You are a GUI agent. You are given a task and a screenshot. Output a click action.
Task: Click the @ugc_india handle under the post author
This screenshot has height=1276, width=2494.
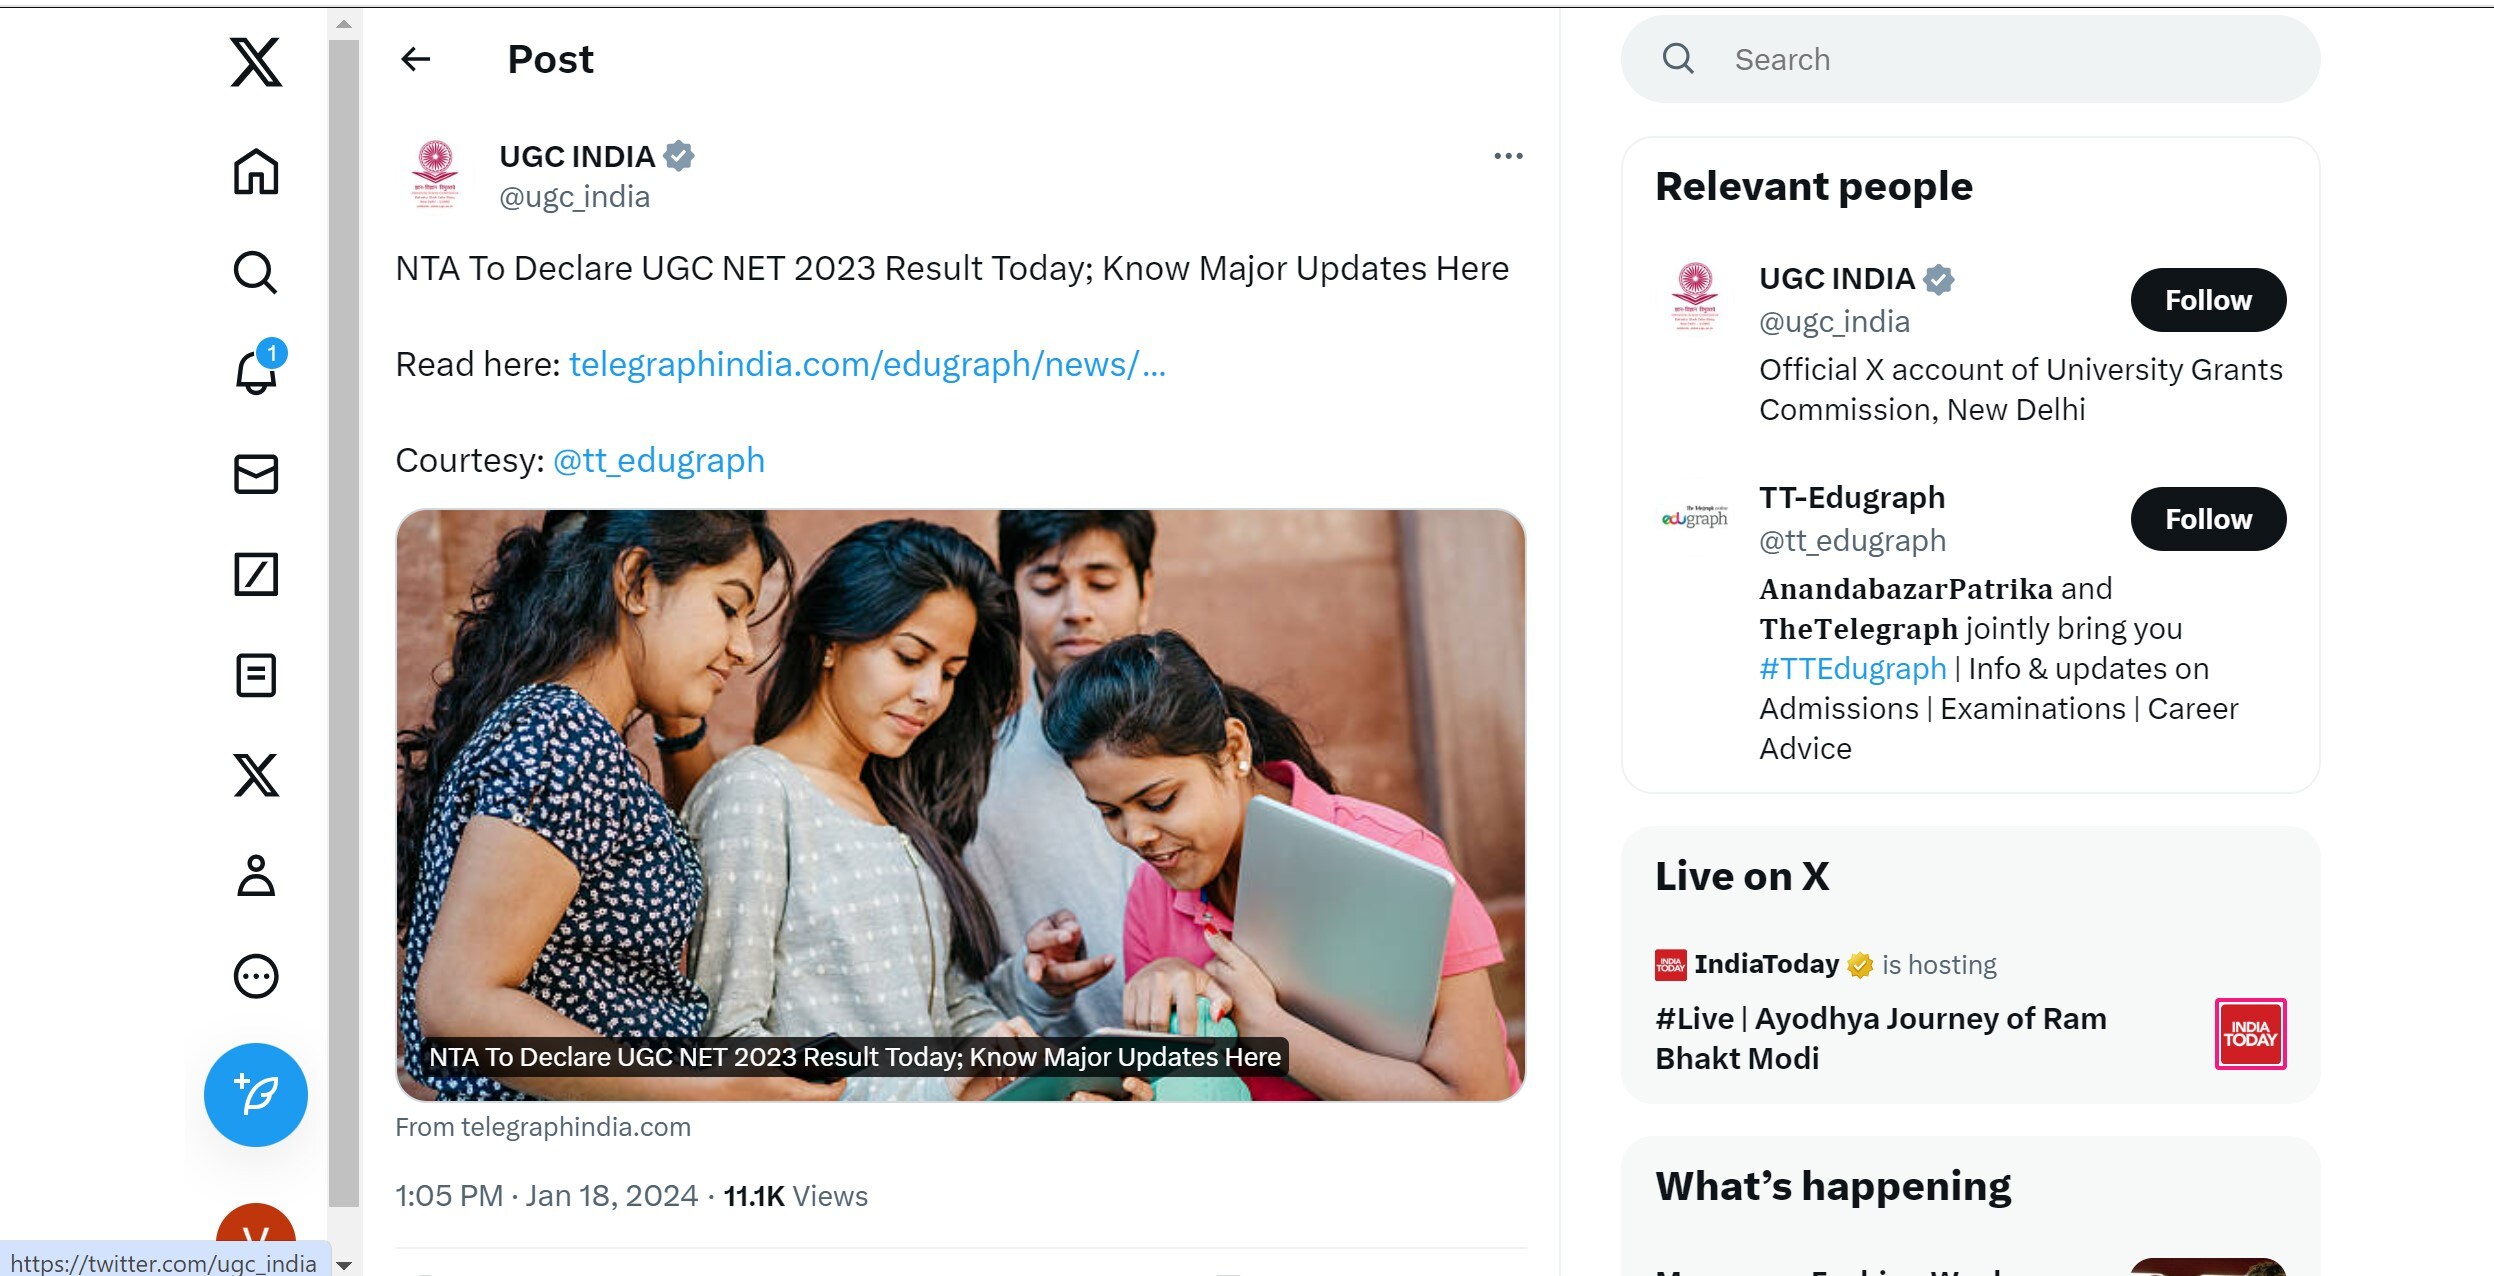point(575,197)
